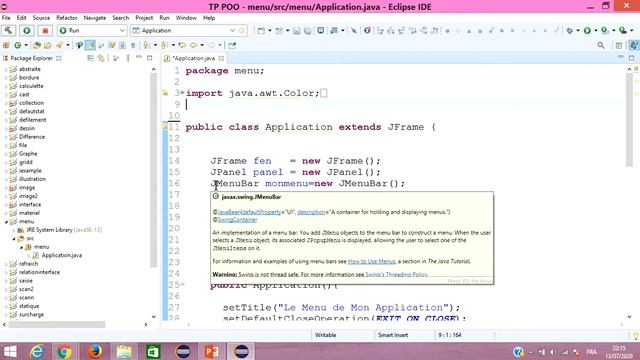Screen dimensions: 640x360
Task: Click Last Edit Location arrow icon
Action: [182, 45]
